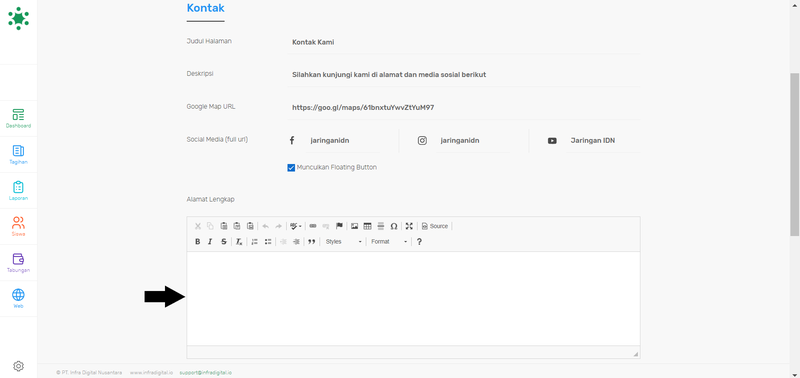Open Tagihan in the sidebar
The image size is (800, 378).
pyautogui.click(x=18, y=155)
